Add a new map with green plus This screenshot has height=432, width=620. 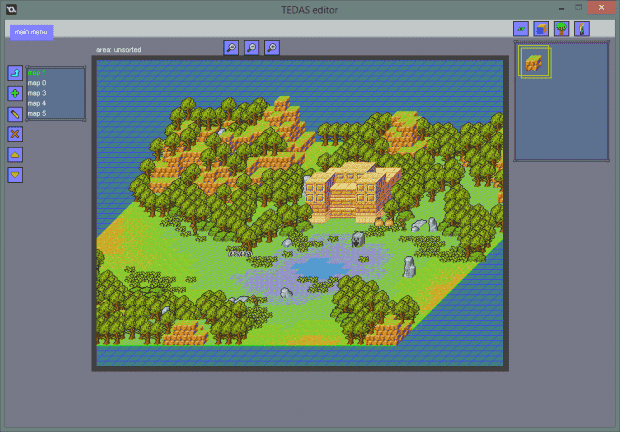click(x=15, y=93)
